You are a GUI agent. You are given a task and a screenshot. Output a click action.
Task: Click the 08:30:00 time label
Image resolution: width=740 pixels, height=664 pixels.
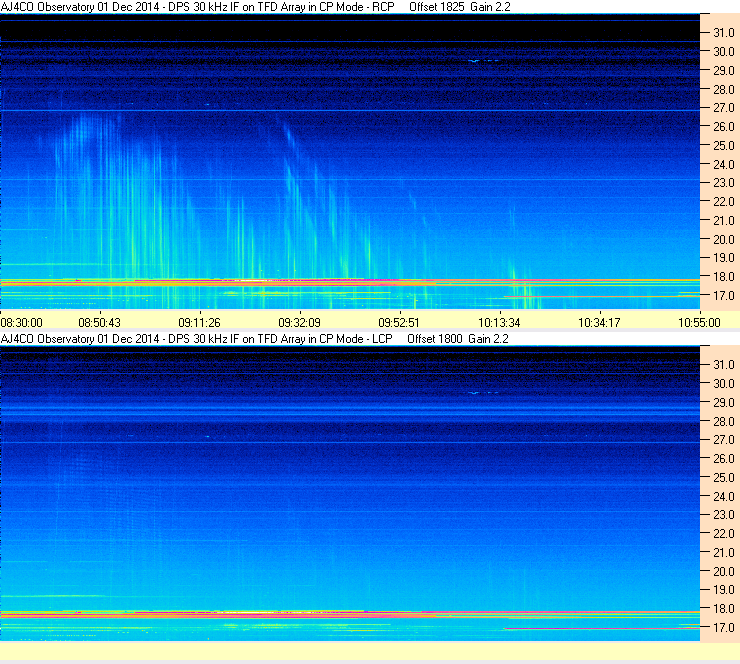click(x=22, y=322)
